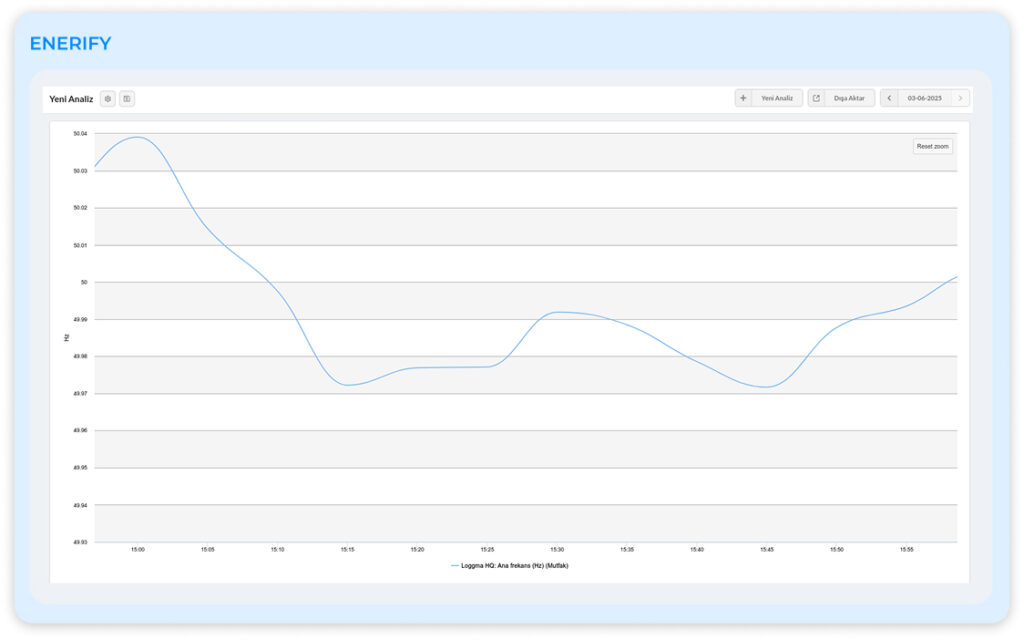
Task: Click the export icon beside Dışa Aktar
Action: pyautogui.click(x=816, y=98)
